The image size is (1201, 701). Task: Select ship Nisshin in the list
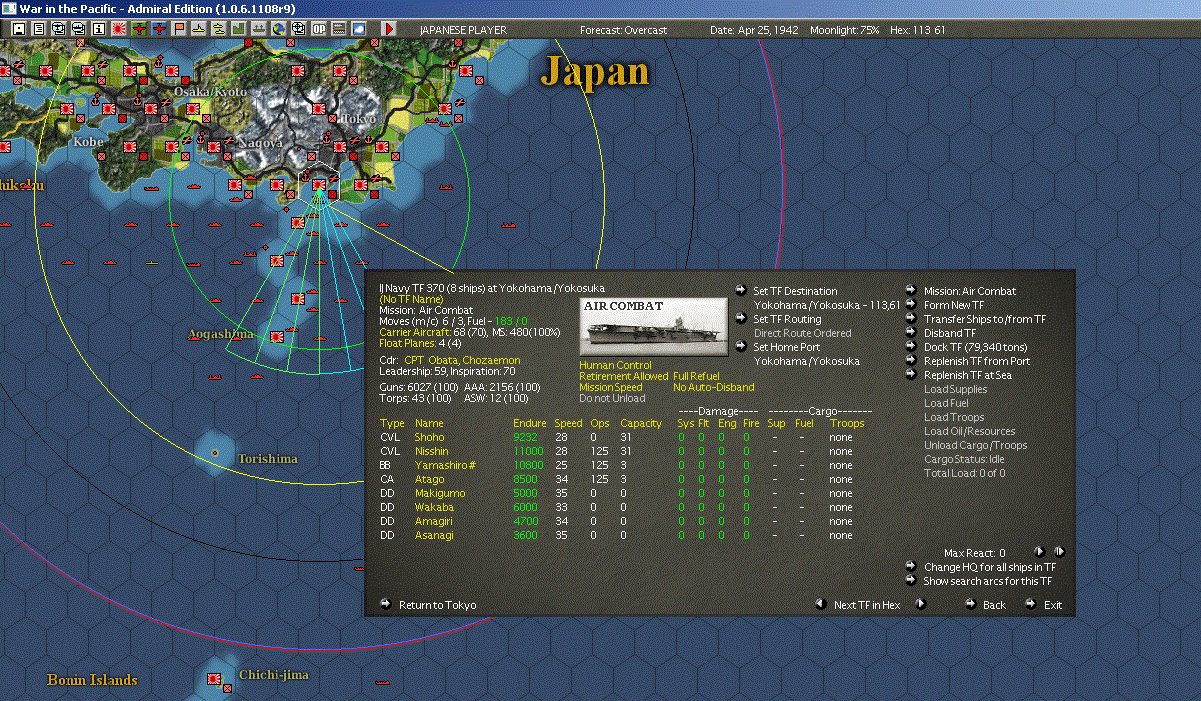[x=432, y=451]
